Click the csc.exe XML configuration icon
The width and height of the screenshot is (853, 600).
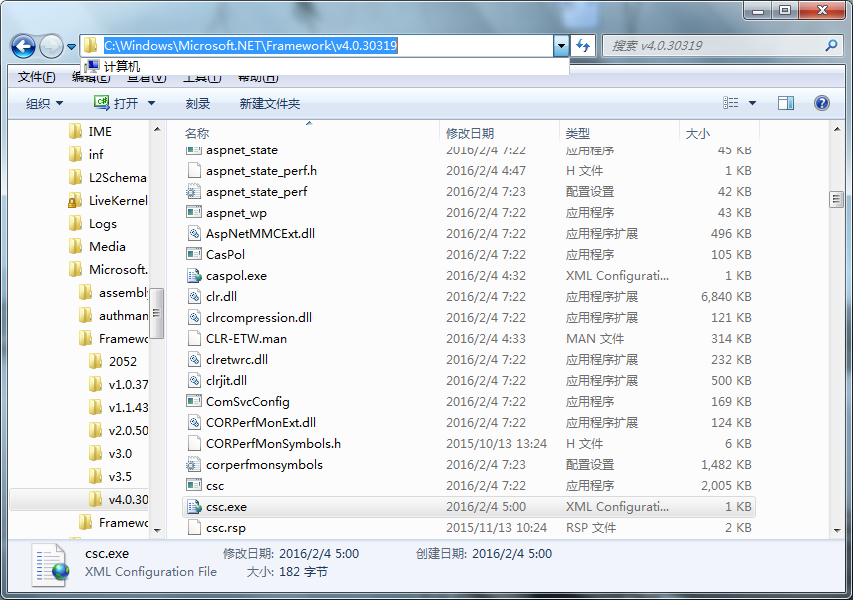(x=194, y=506)
